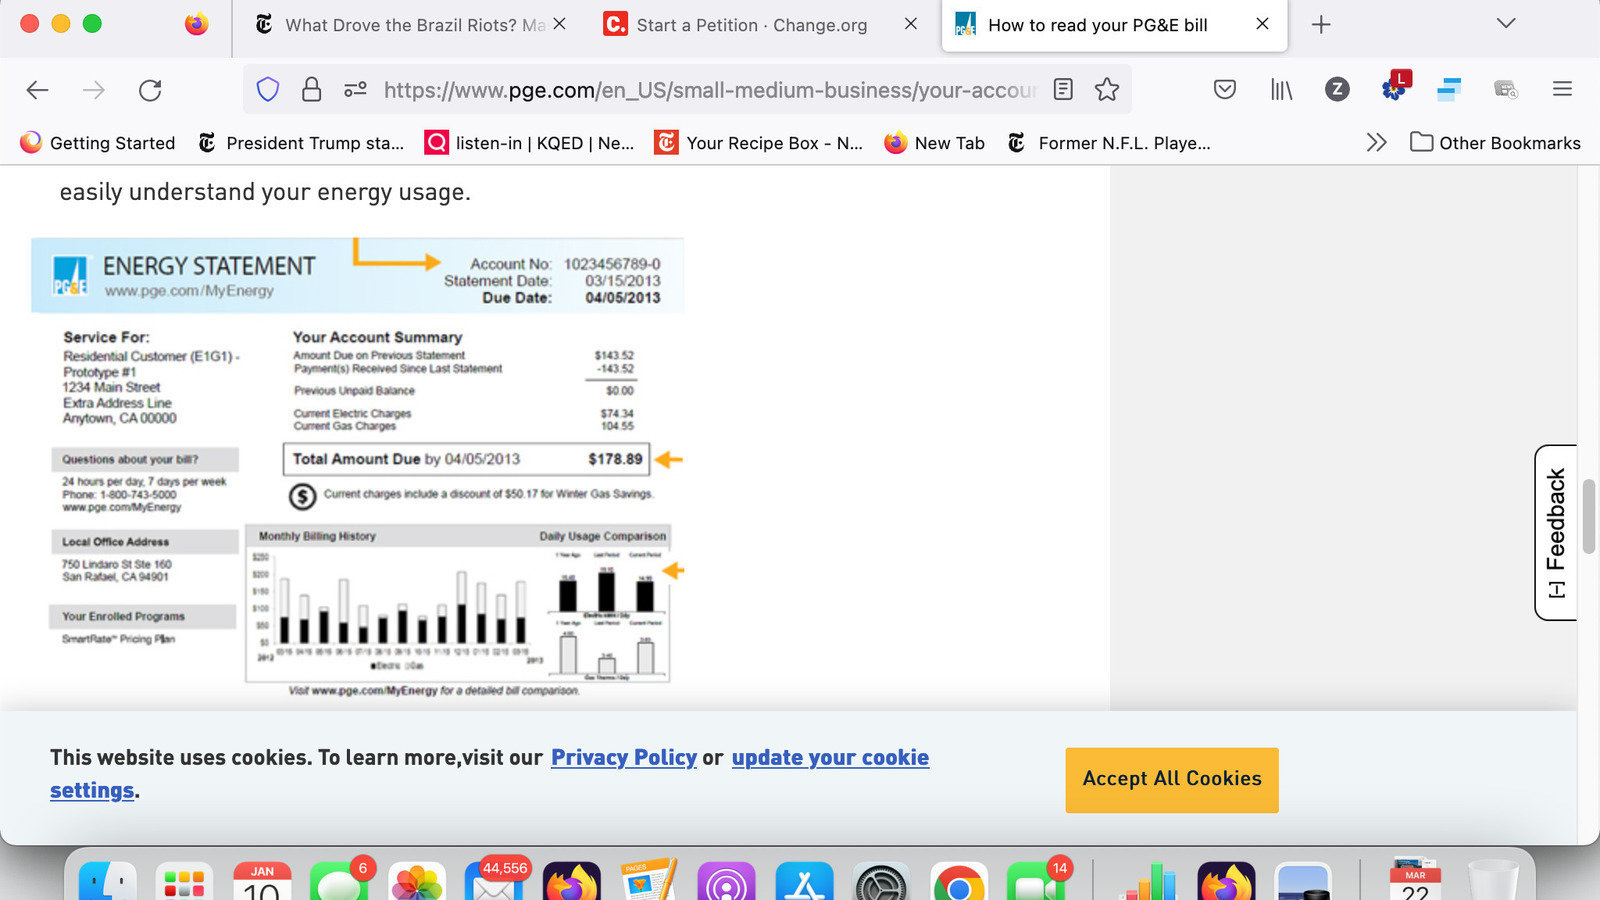1600x900 pixels.
Task: Open the tracking protection shield icon
Action: click(268, 90)
